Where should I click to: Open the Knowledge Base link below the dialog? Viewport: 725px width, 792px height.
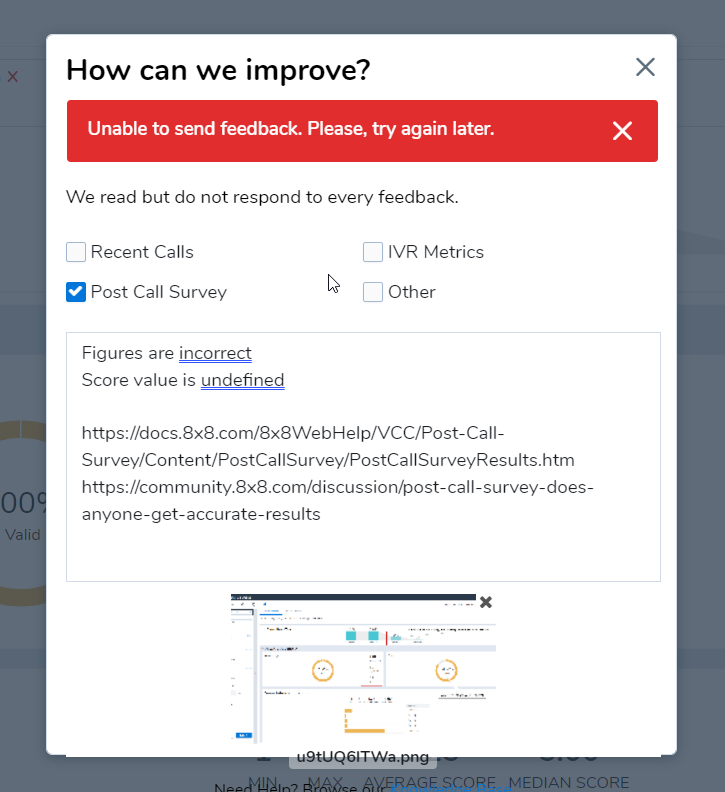[x=451, y=787]
